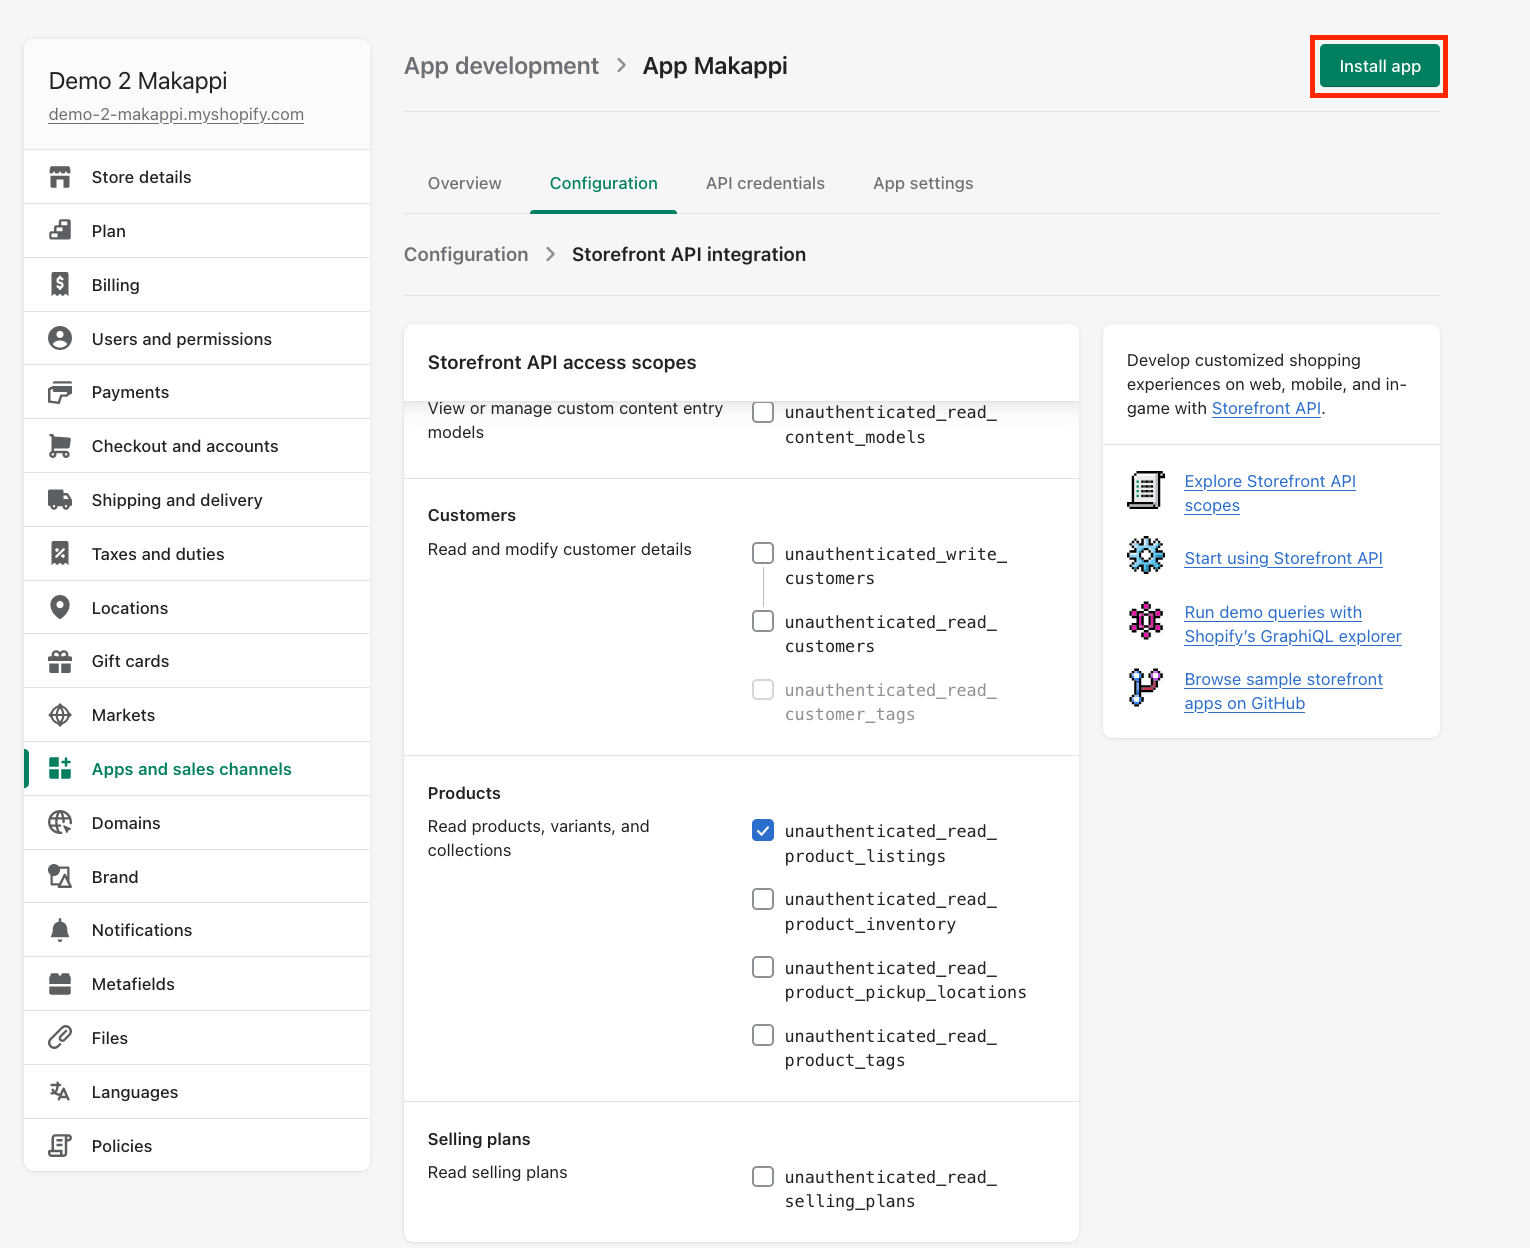Click the Markets globe icon

pos(60,715)
